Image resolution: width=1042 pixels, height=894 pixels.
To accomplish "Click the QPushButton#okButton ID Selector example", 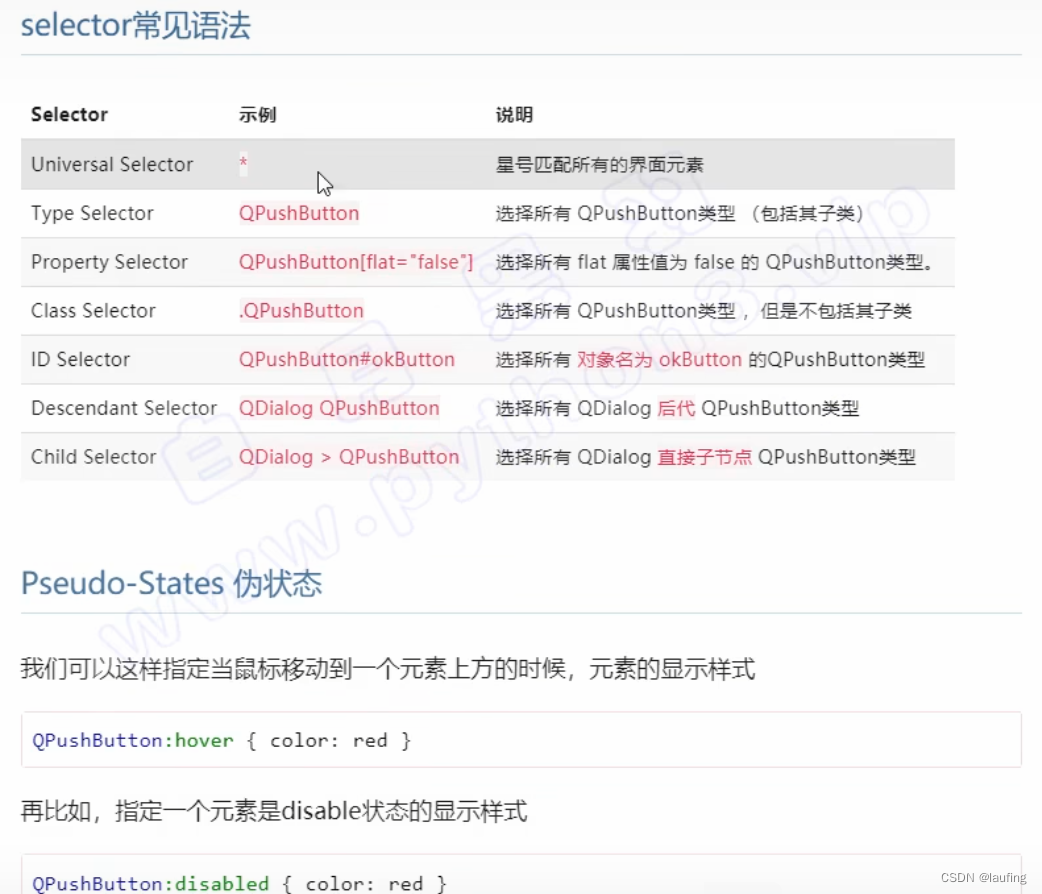I will pyautogui.click(x=346, y=359).
